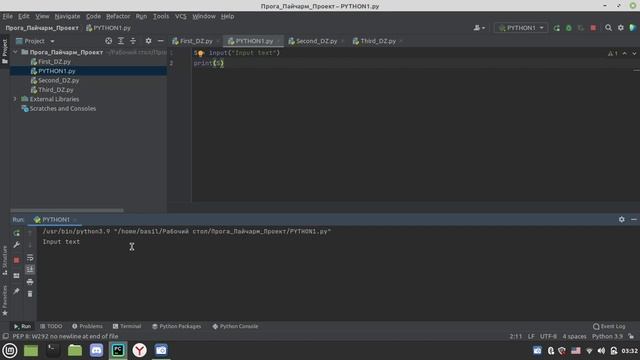Open the Tools menu
The width and height of the screenshot is (640, 360).
click(161, 16)
